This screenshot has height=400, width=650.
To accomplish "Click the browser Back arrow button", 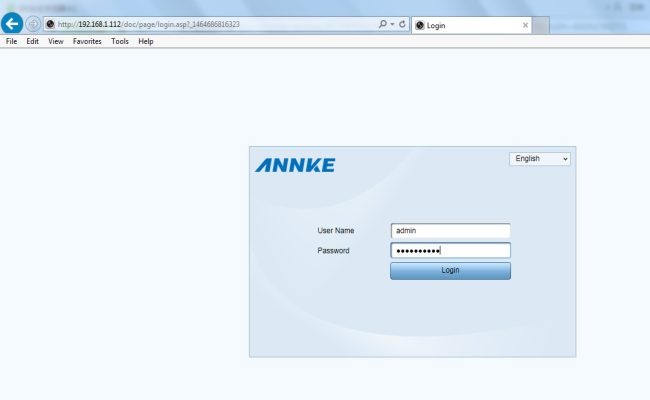I will (12, 24).
